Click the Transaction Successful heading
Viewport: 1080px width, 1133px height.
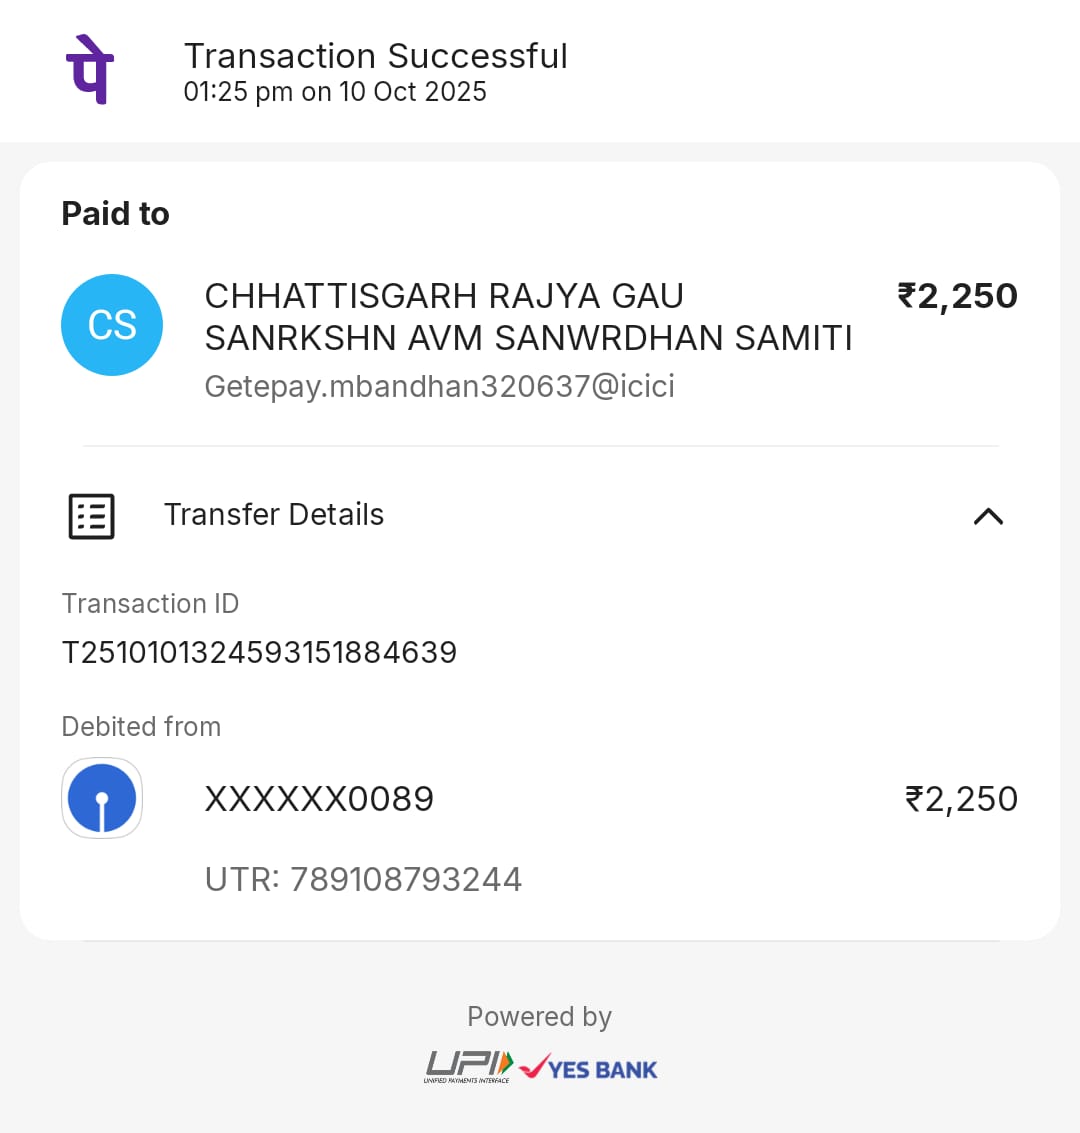tap(375, 56)
